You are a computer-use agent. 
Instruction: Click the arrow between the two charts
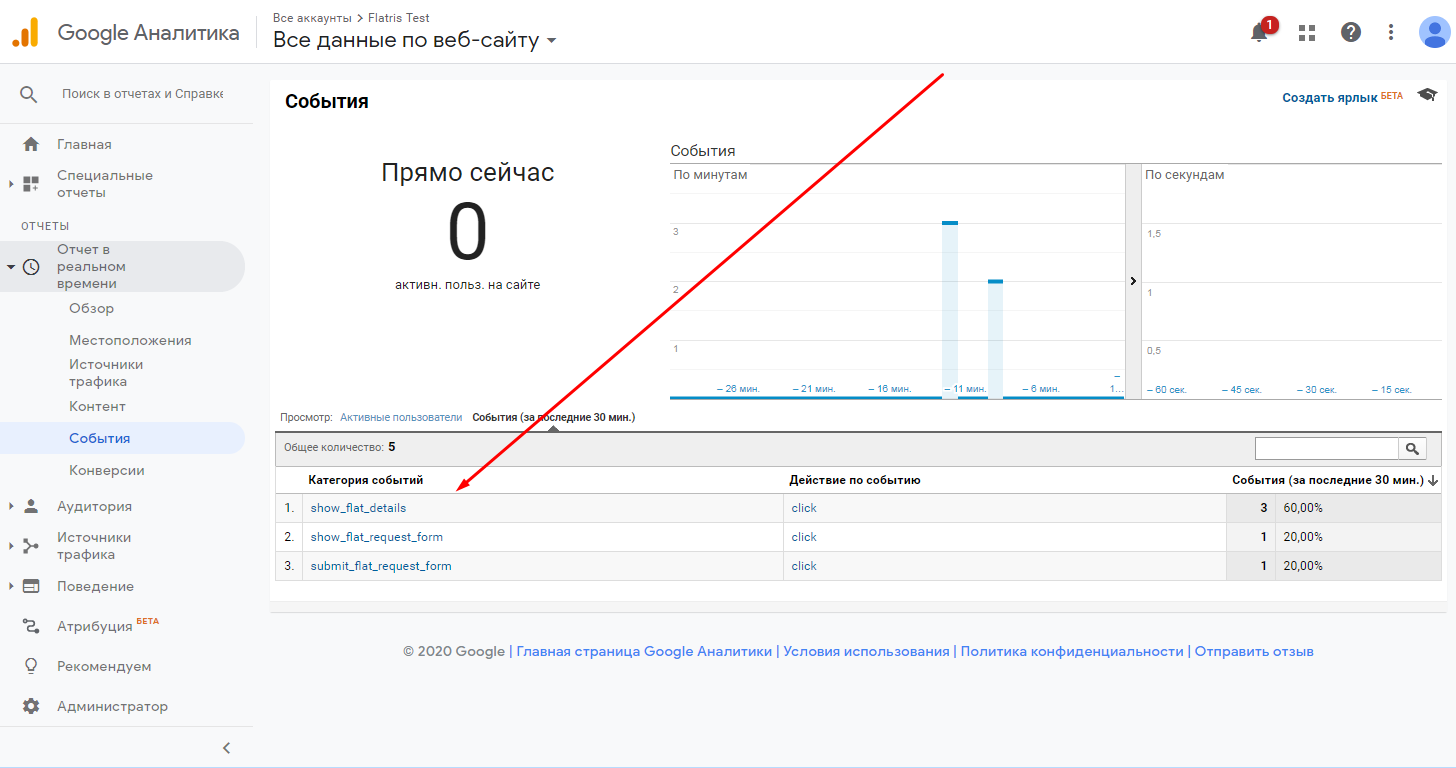[1133, 281]
